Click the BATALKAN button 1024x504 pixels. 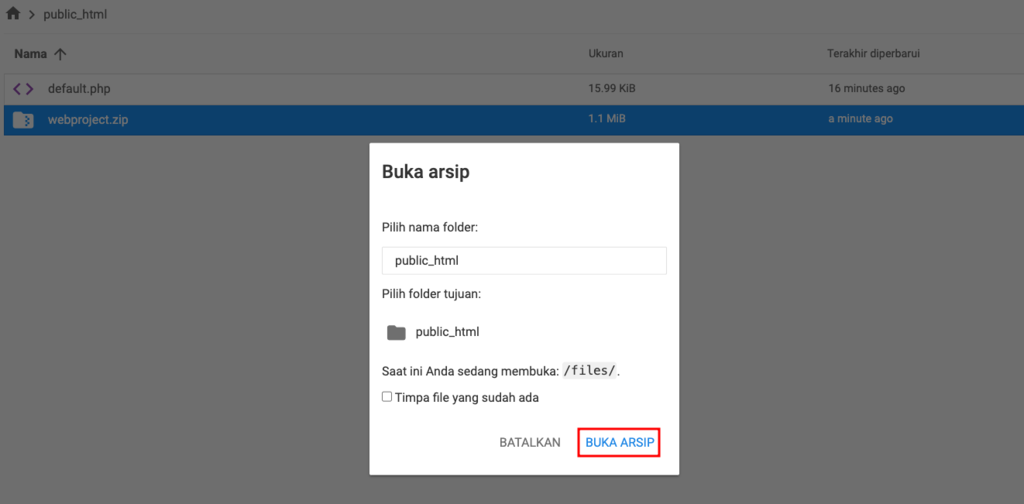[530, 443]
